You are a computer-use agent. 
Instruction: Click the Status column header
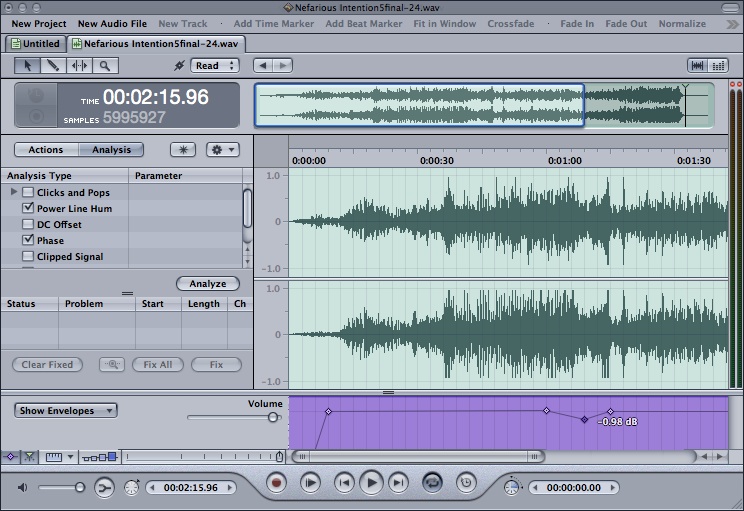29,304
